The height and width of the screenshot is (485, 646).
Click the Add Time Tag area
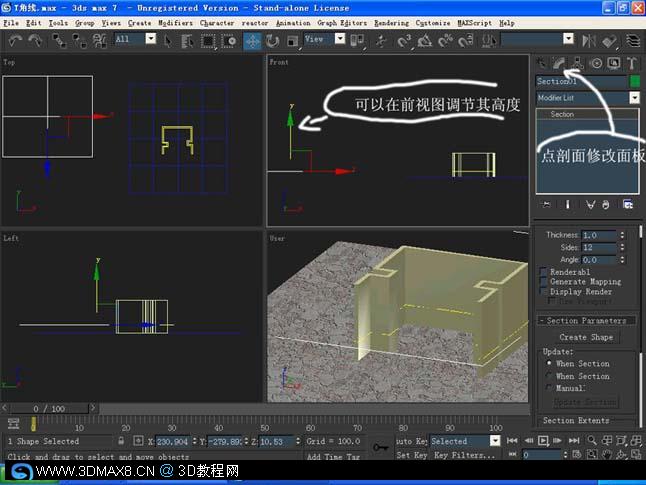point(333,456)
